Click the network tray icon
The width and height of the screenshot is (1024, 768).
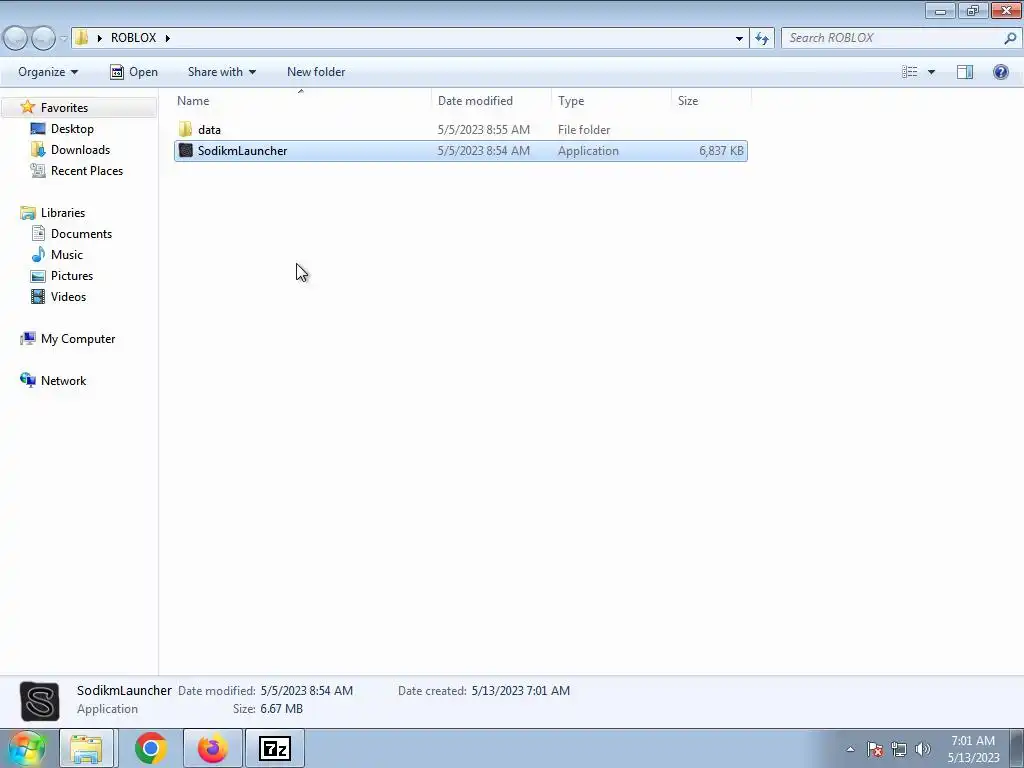coord(899,749)
